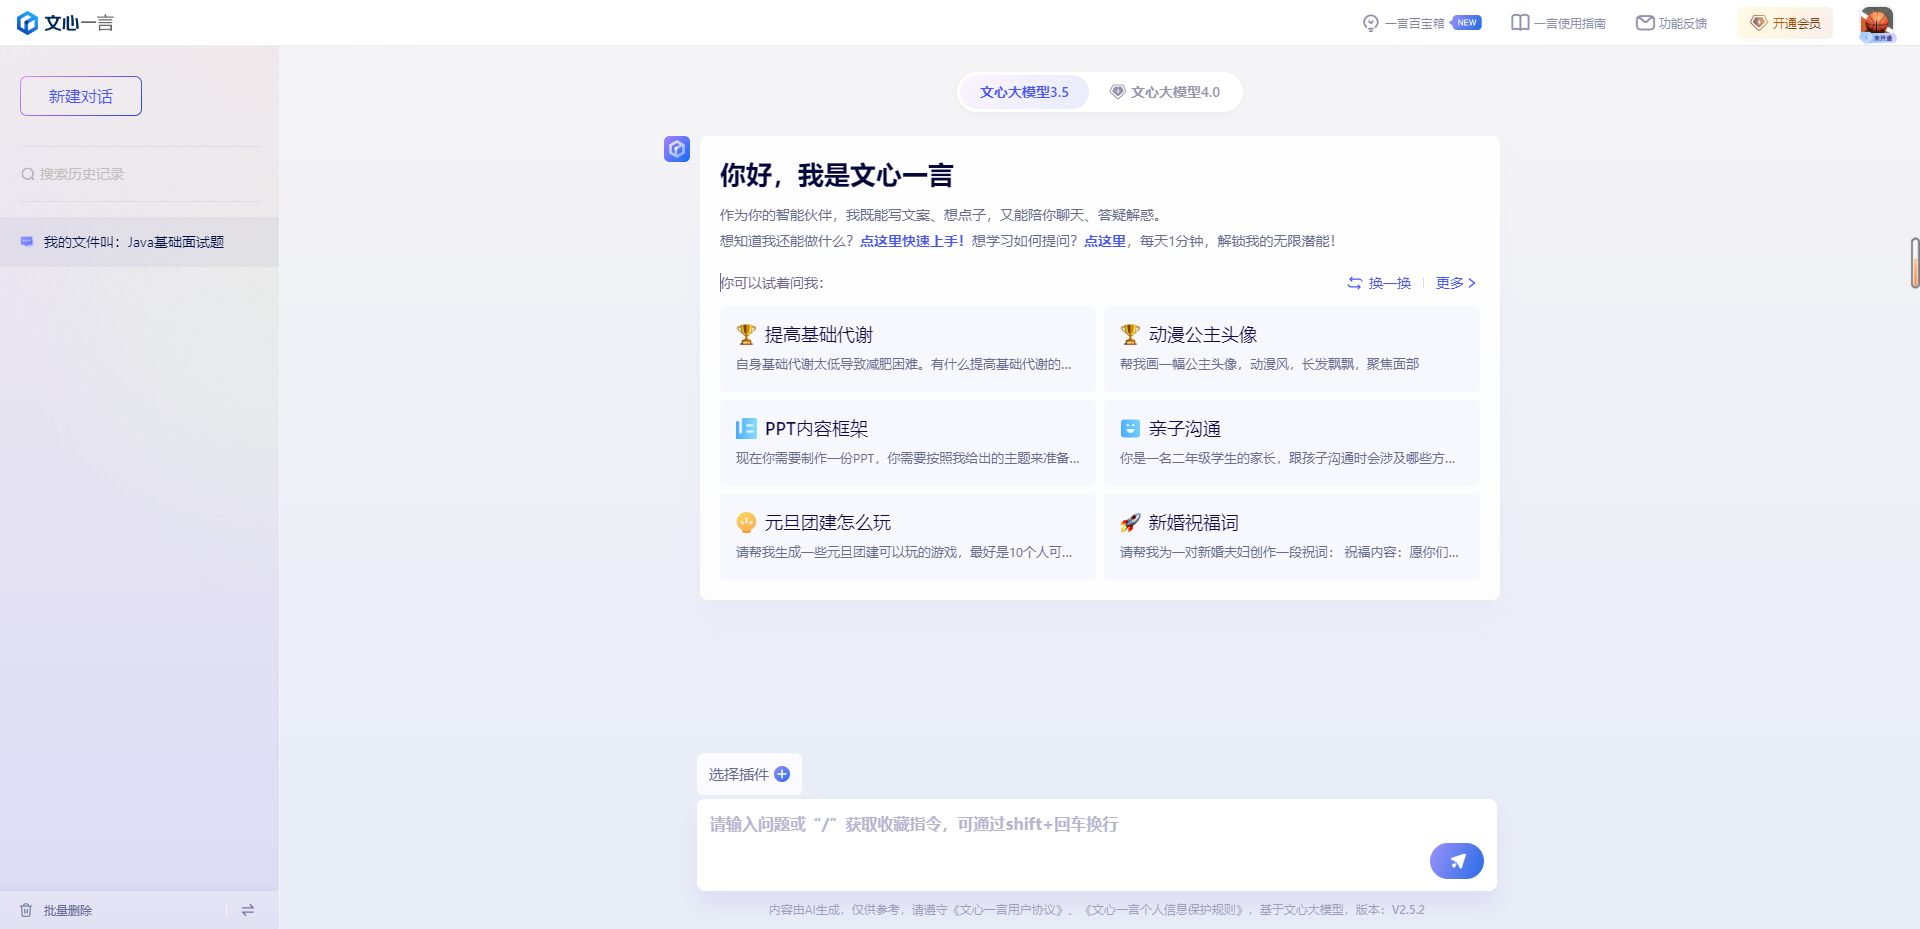
Task: Send message with paper plane button
Action: pos(1457,861)
